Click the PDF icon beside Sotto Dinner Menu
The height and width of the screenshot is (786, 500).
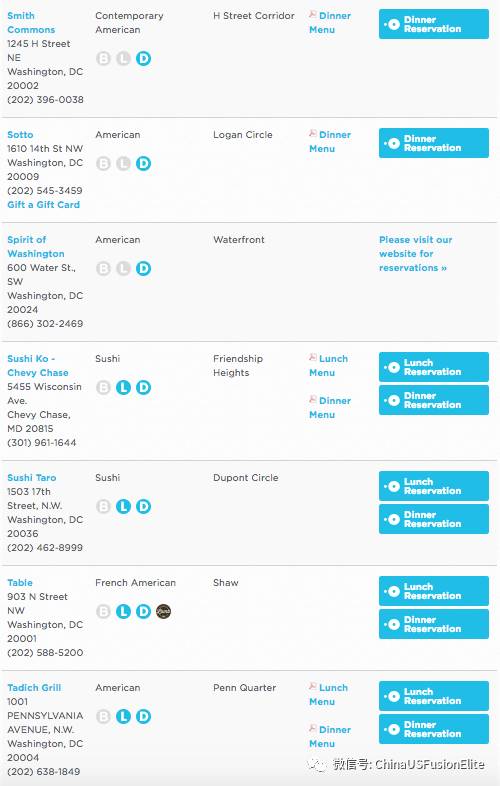pos(313,134)
